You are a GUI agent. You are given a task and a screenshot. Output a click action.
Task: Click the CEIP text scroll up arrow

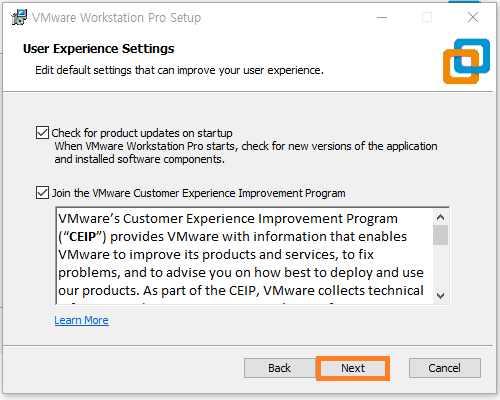(x=440, y=217)
